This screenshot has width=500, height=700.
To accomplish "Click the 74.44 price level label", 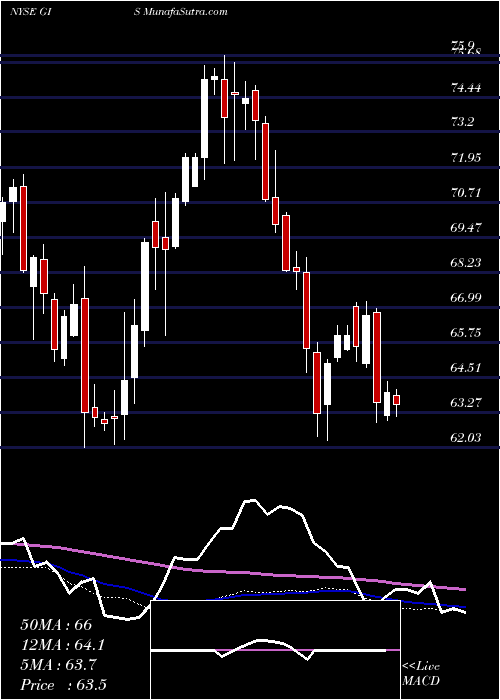I will pos(466,88).
